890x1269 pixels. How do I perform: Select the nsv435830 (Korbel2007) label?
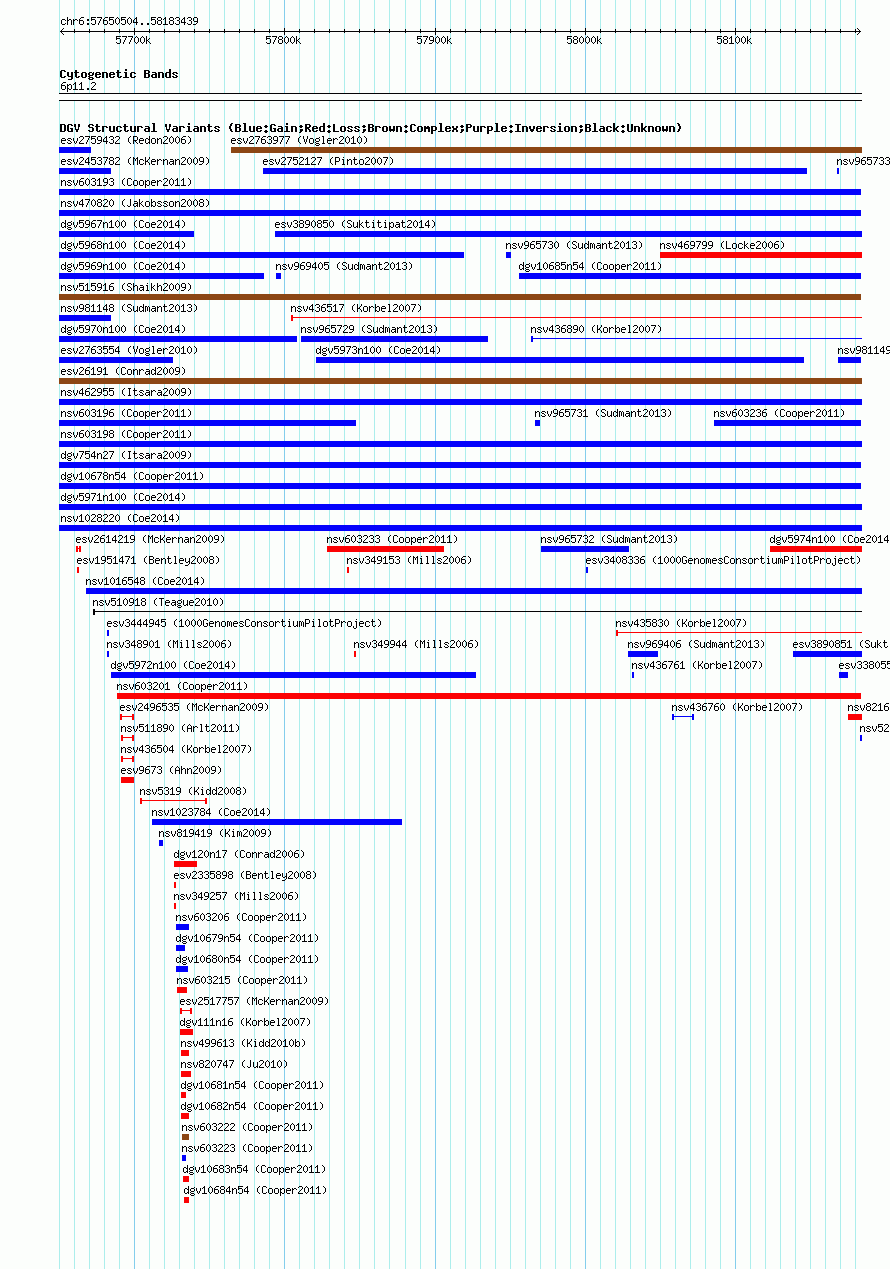tap(681, 623)
